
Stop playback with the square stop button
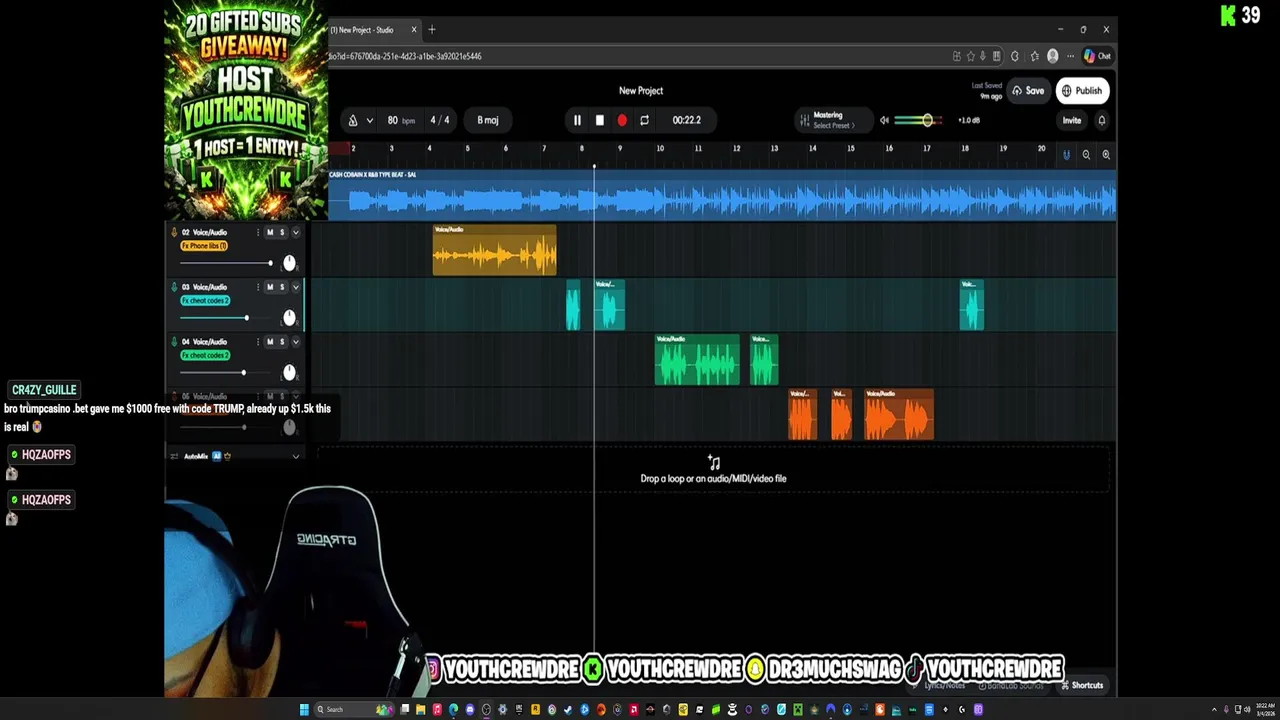coord(599,120)
